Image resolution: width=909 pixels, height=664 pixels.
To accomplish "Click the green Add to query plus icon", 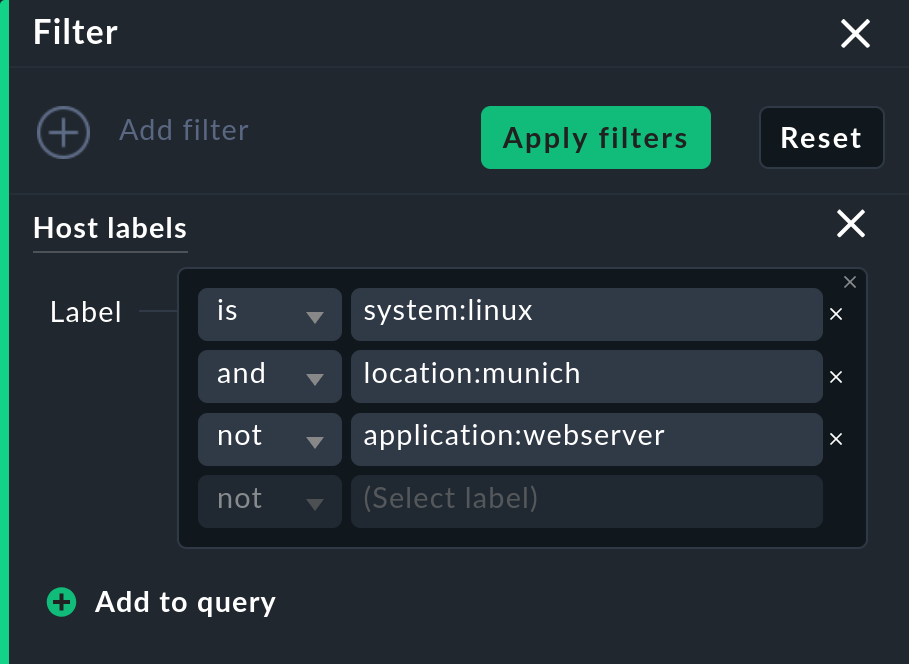I will (61, 602).
